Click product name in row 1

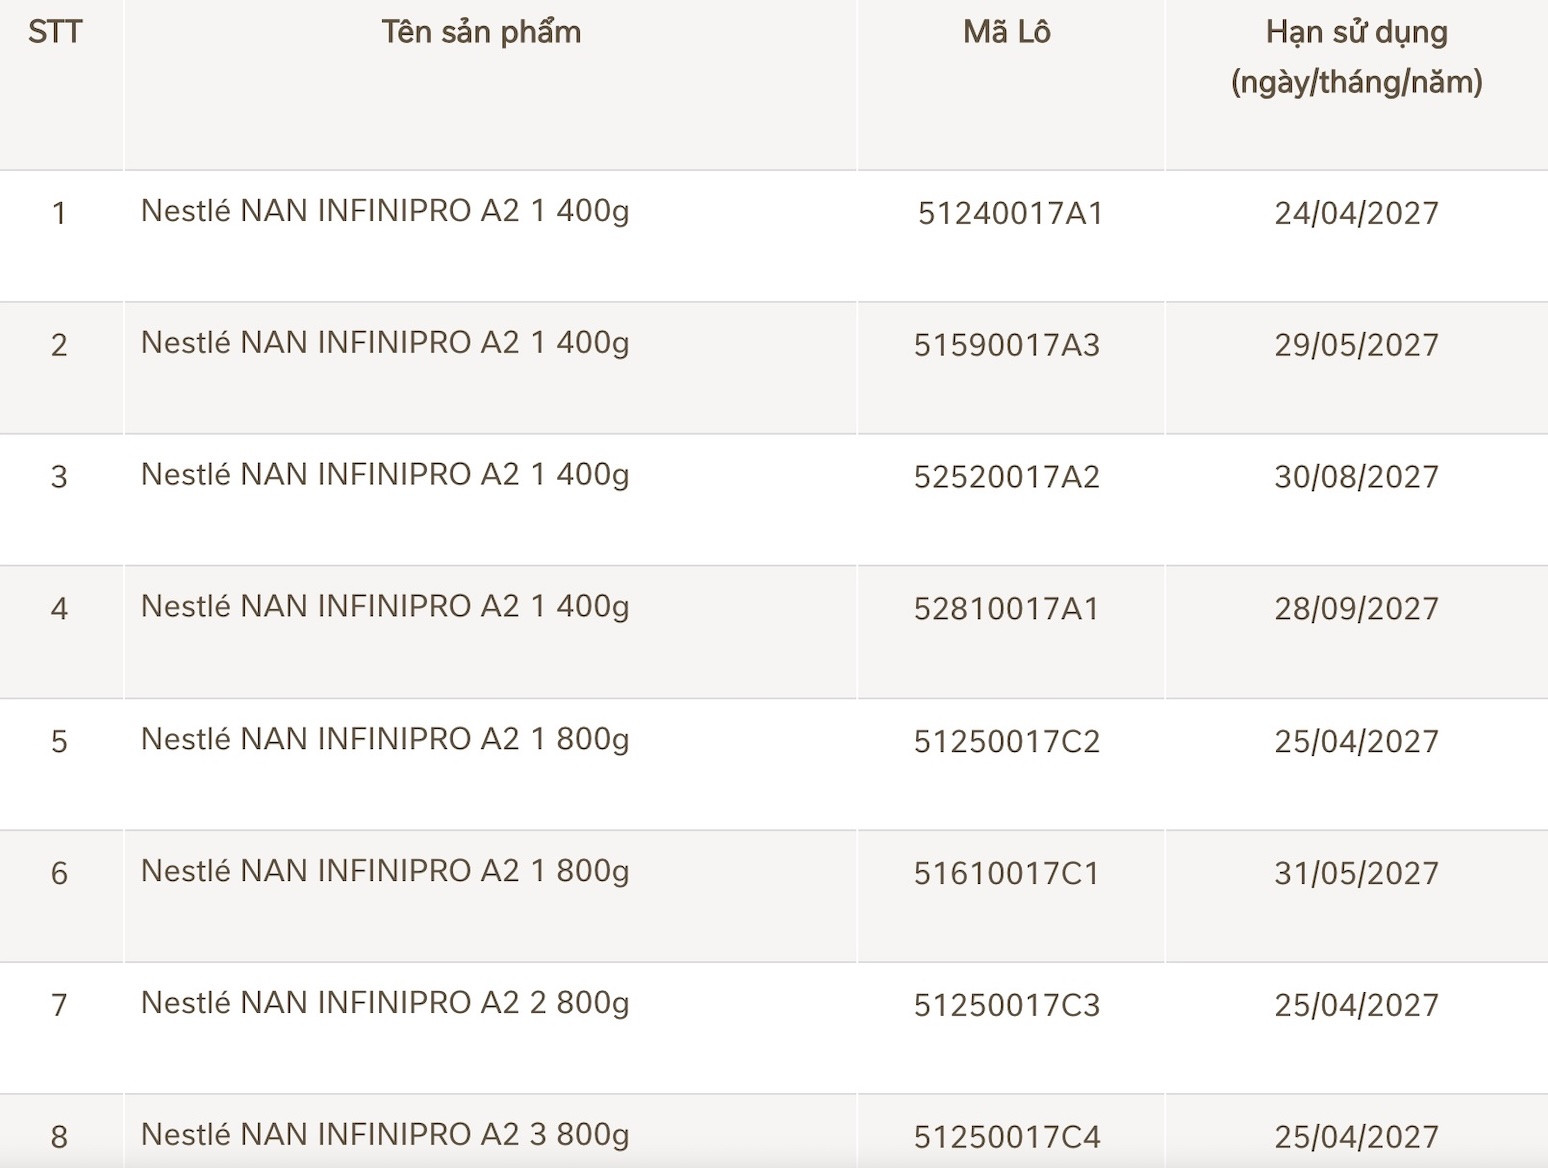point(385,211)
